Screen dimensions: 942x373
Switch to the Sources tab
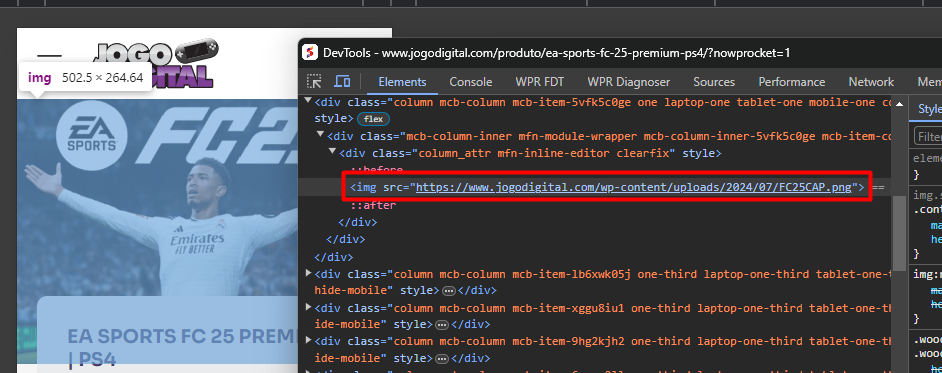[x=714, y=82]
